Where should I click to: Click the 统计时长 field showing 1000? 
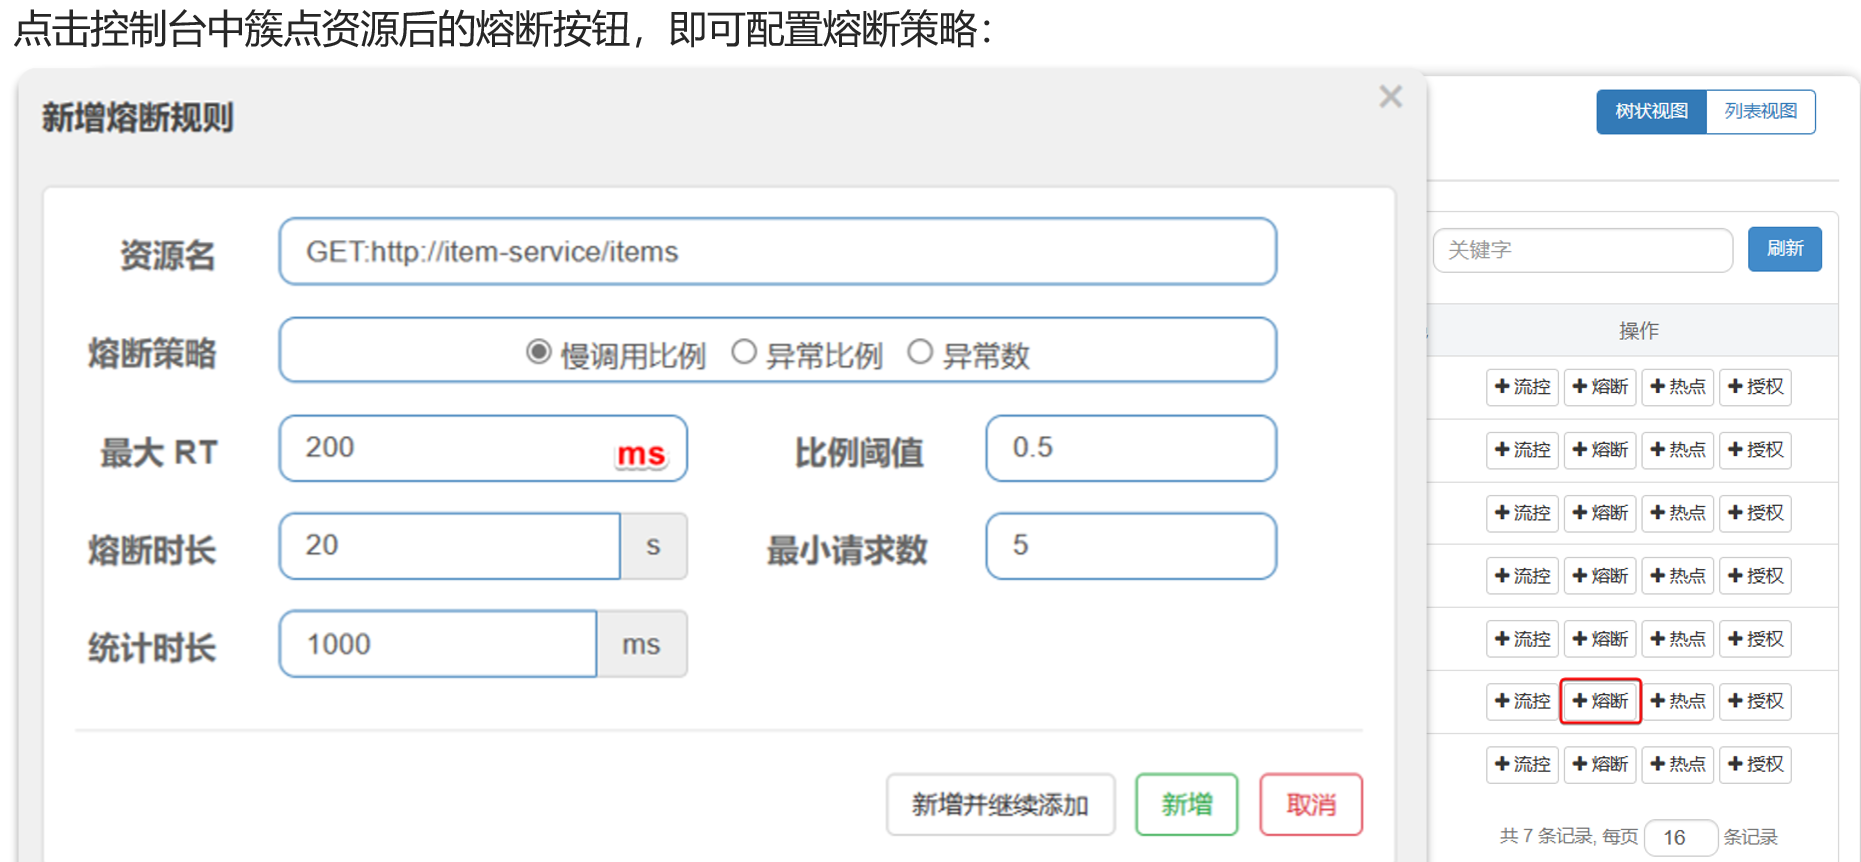click(x=438, y=644)
